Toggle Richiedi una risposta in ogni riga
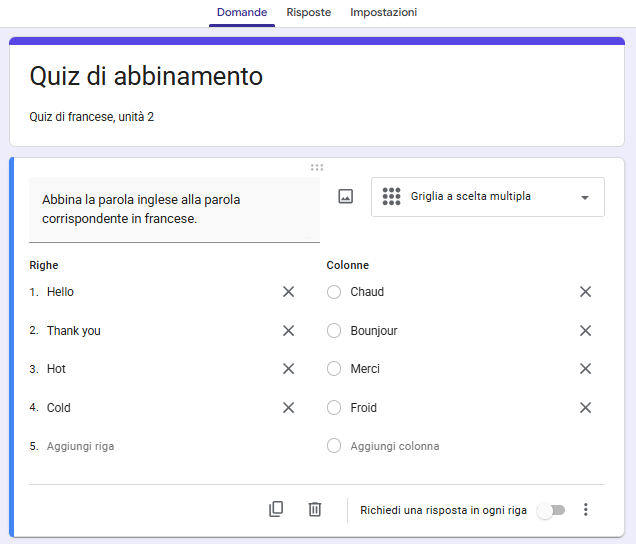This screenshot has height=544, width=636. [551, 510]
